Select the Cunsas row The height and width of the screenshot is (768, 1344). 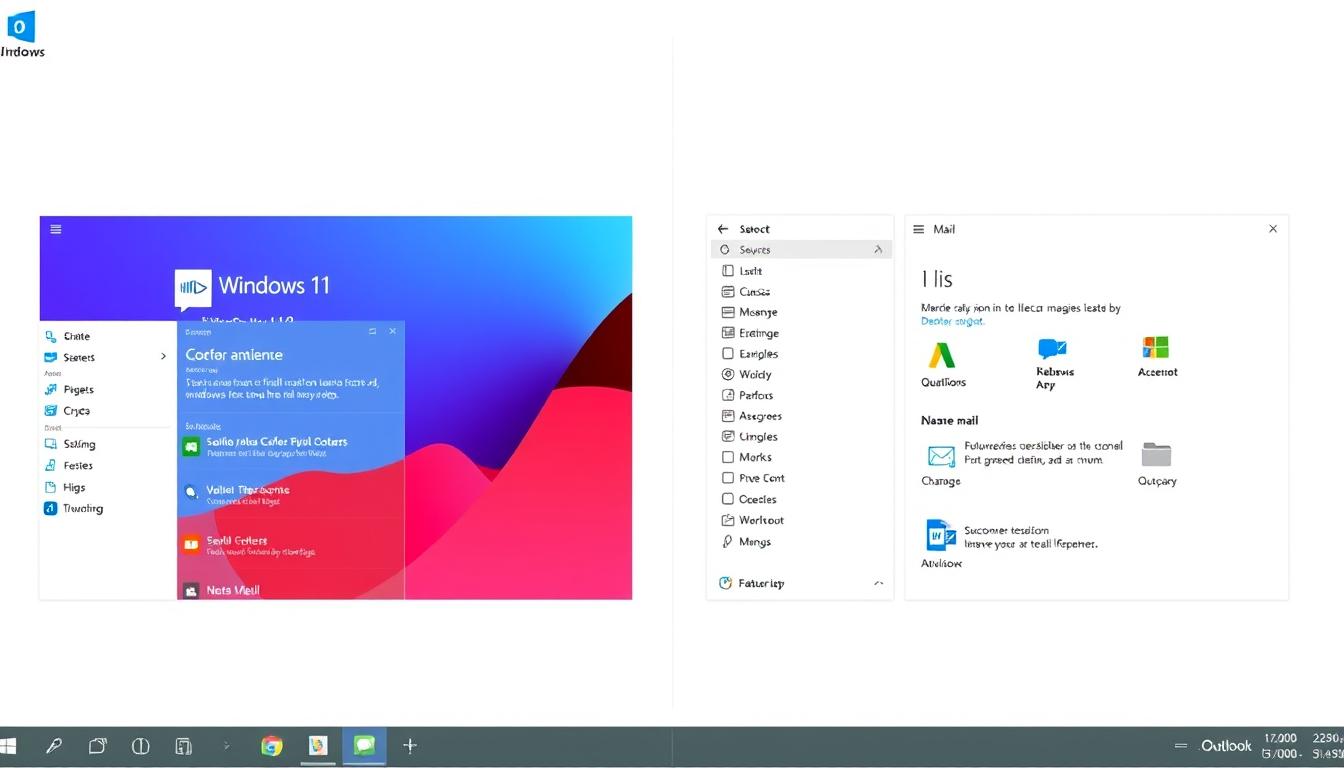coord(800,292)
